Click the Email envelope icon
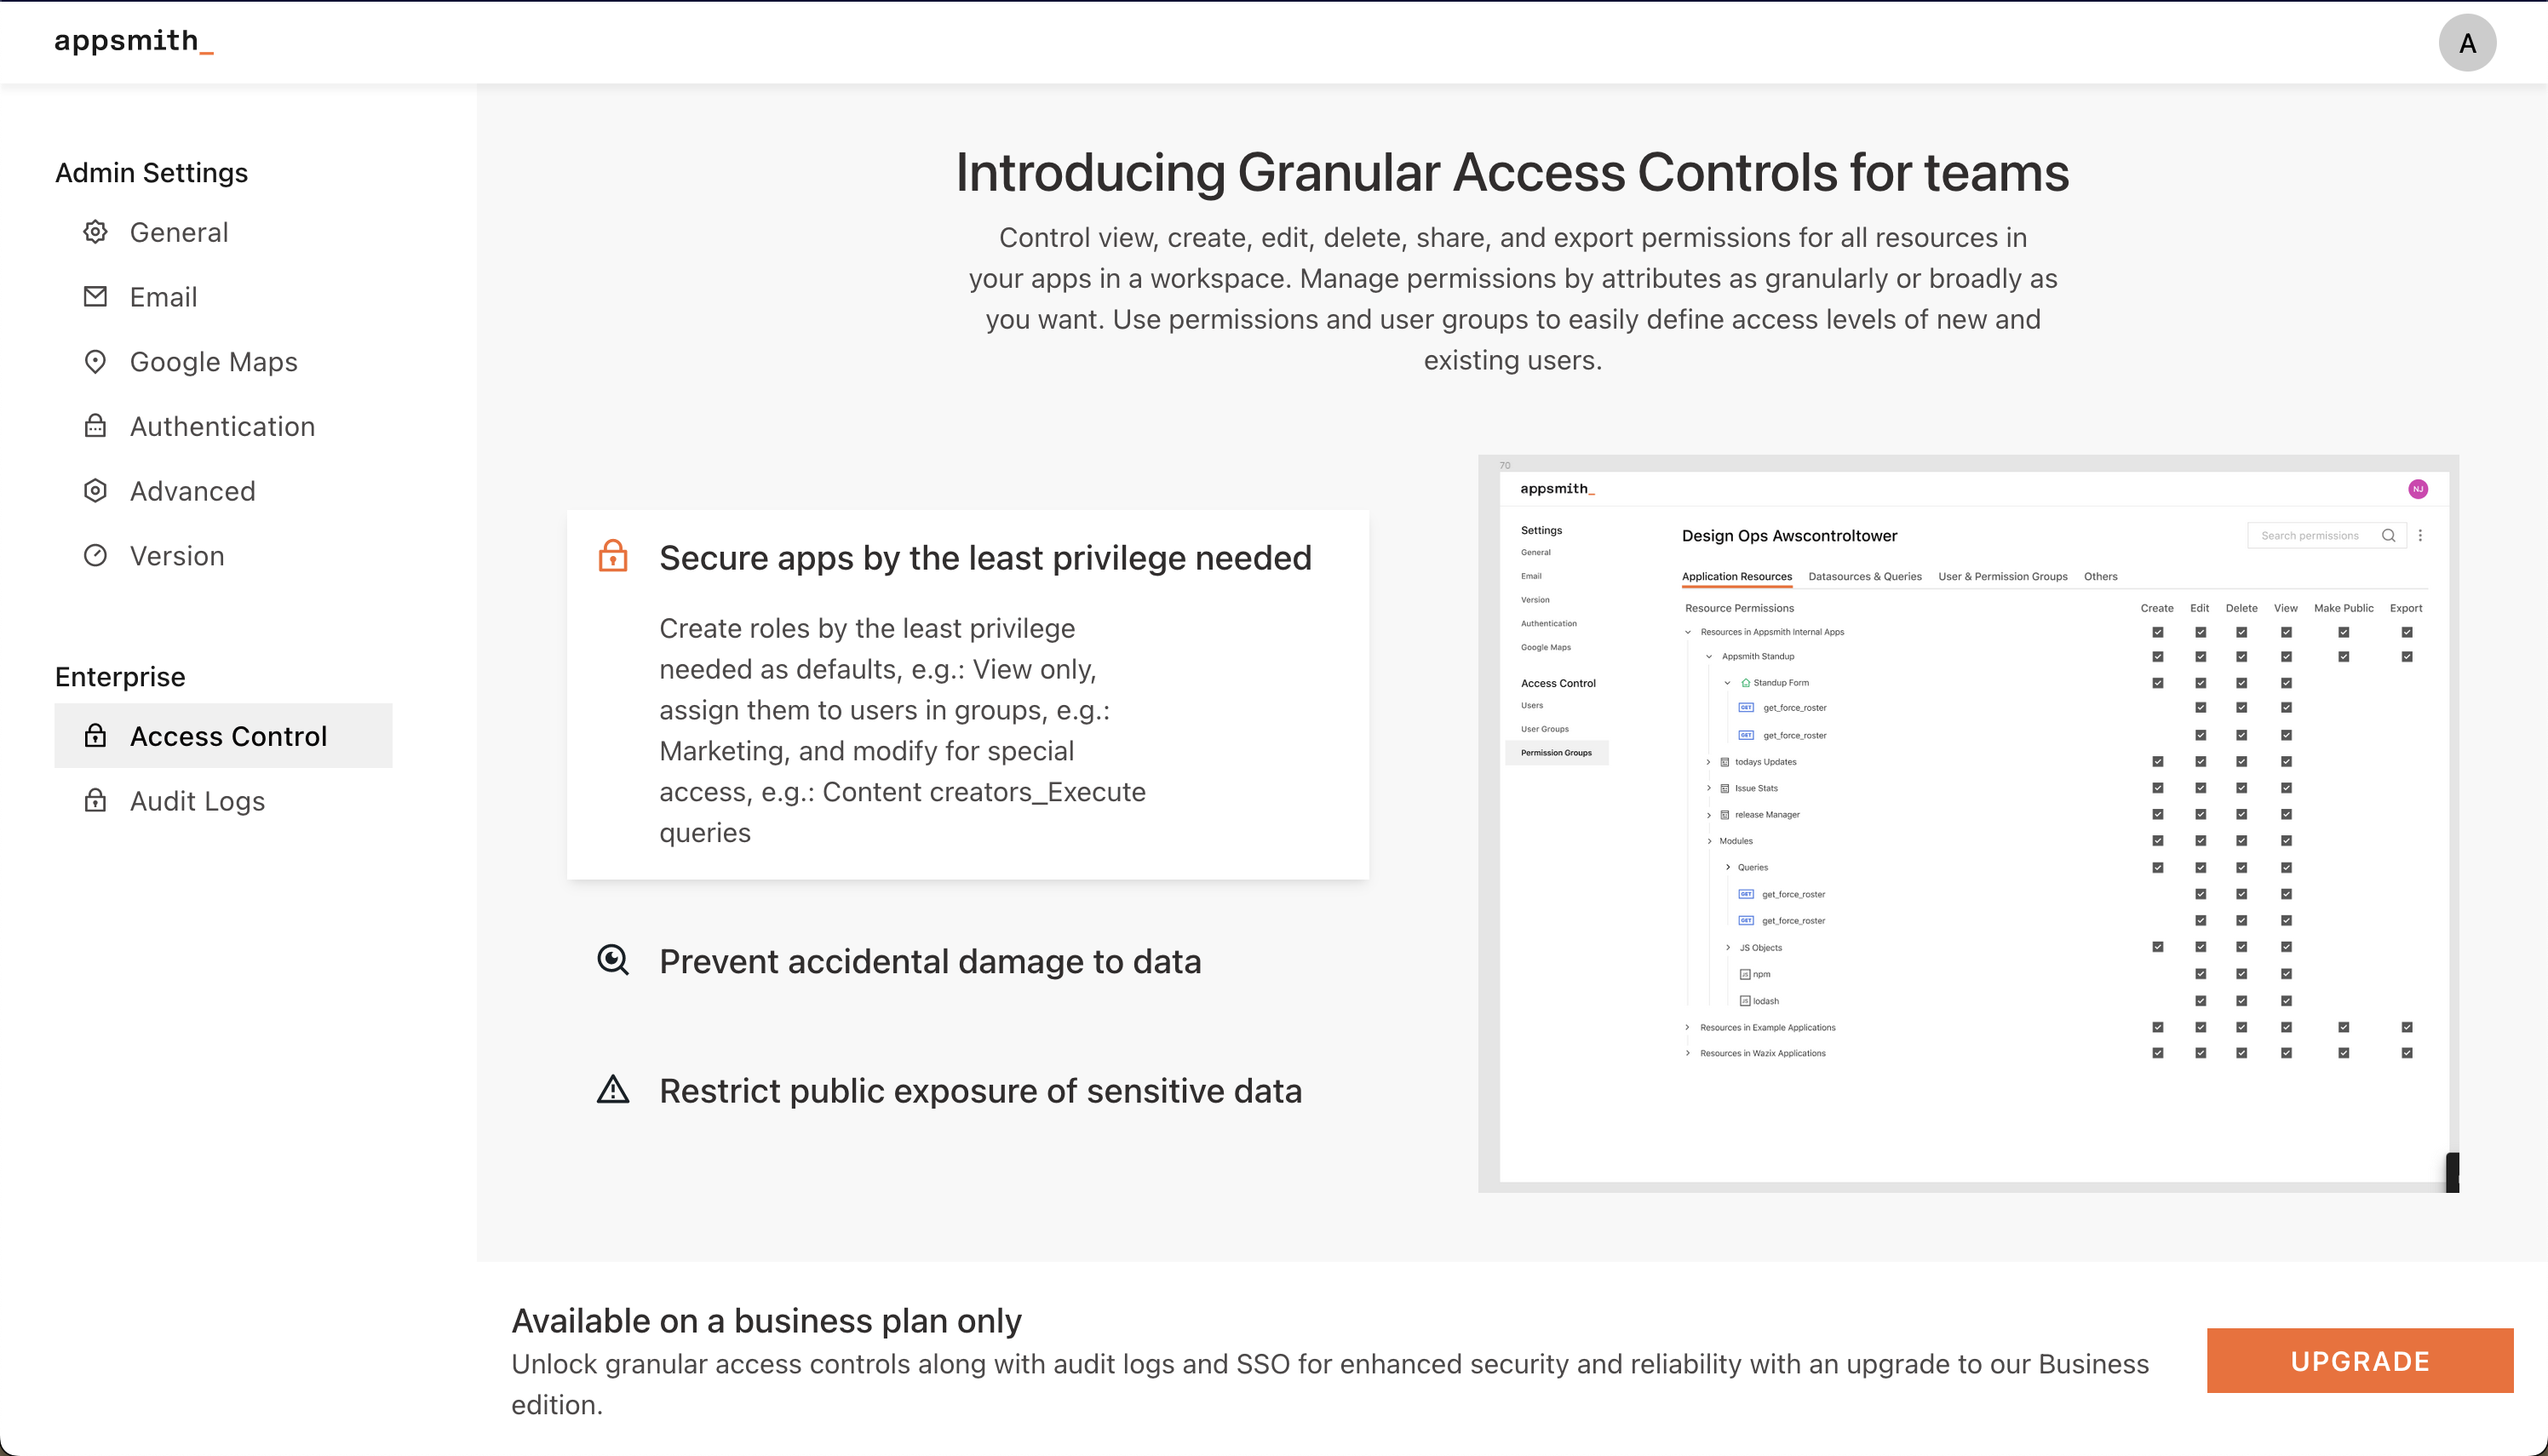The image size is (2548, 1456). pos(95,297)
